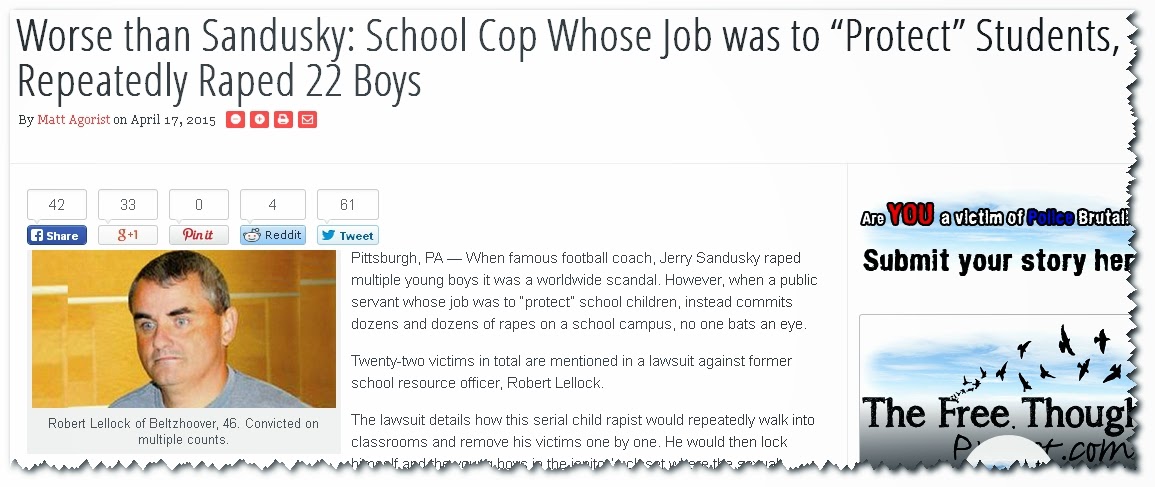Image resolution: width=1155 pixels, height=487 pixels.
Task: Increase article font size with the plus icon
Action: tap(259, 119)
